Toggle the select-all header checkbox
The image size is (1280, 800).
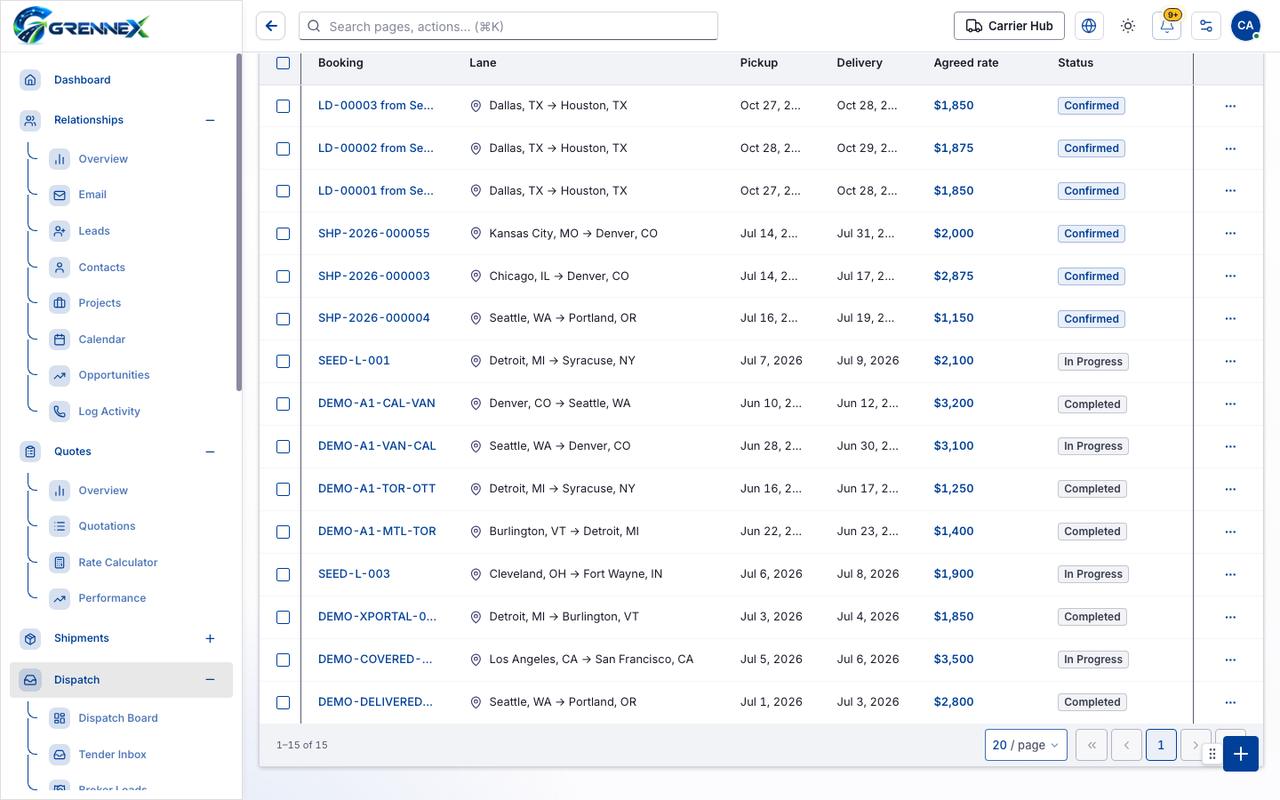[283, 63]
